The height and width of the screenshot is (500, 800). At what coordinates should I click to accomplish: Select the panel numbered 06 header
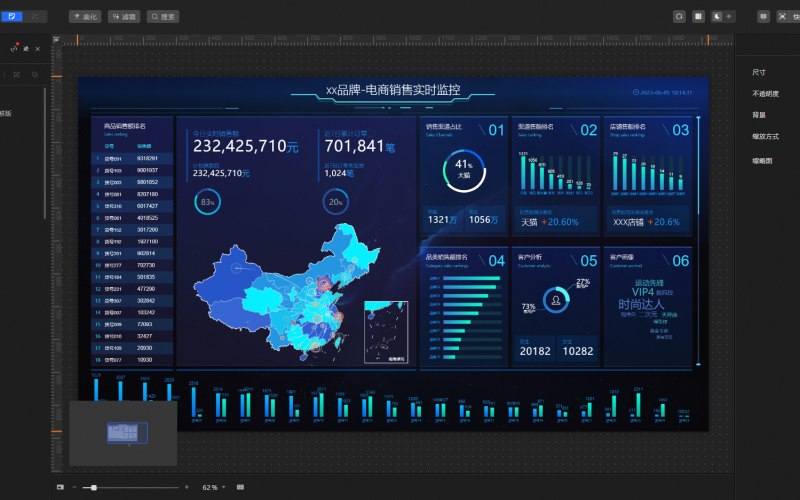[648, 260]
